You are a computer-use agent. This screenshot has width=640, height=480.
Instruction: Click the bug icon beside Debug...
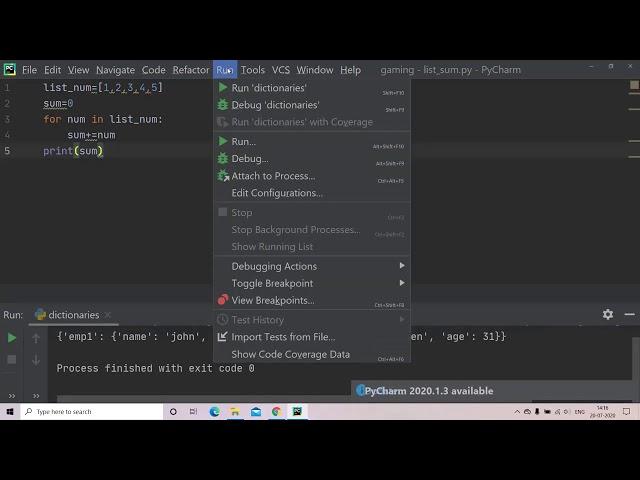223,158
